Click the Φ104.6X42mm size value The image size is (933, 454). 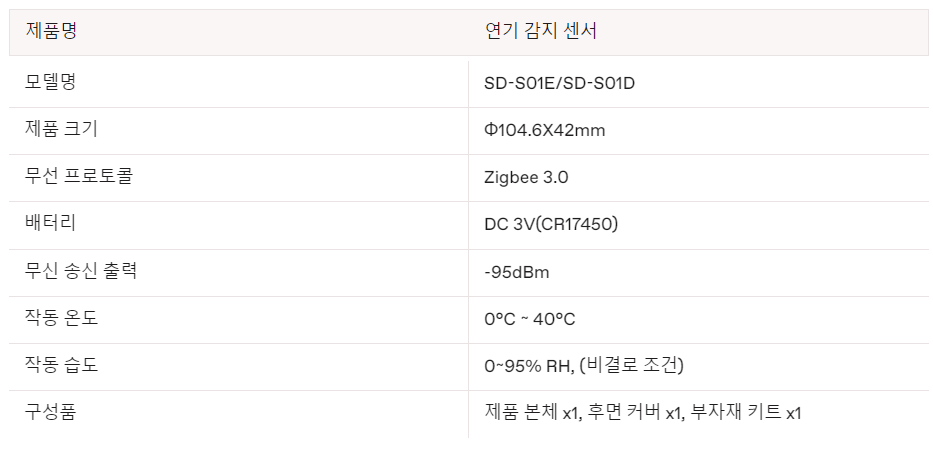point(544,130)
